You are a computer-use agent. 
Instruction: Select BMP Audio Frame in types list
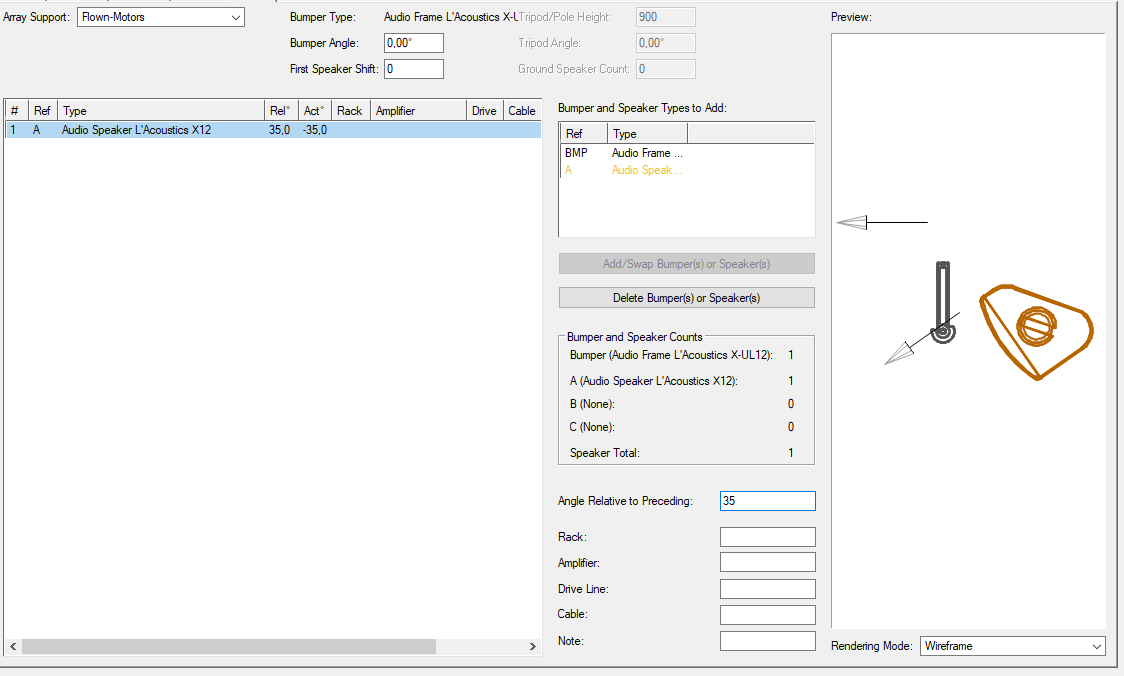[646, 153]
